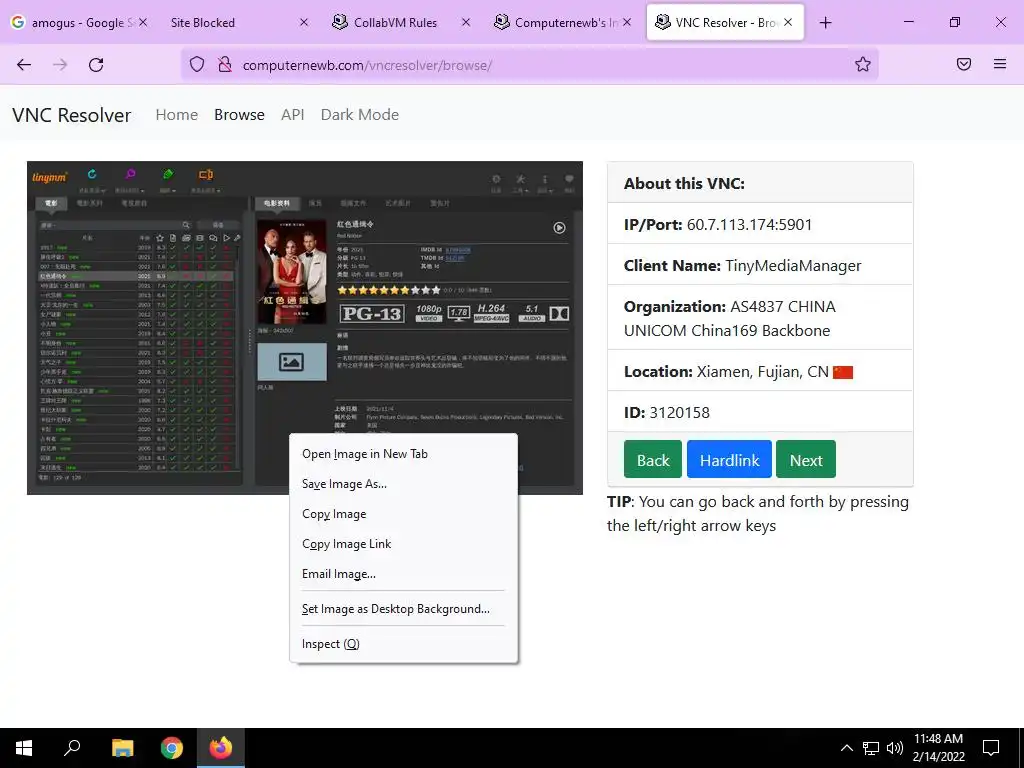Open the Firefox hamburger menu
Screen dimensions: 1024x768
coord(1000,64)
